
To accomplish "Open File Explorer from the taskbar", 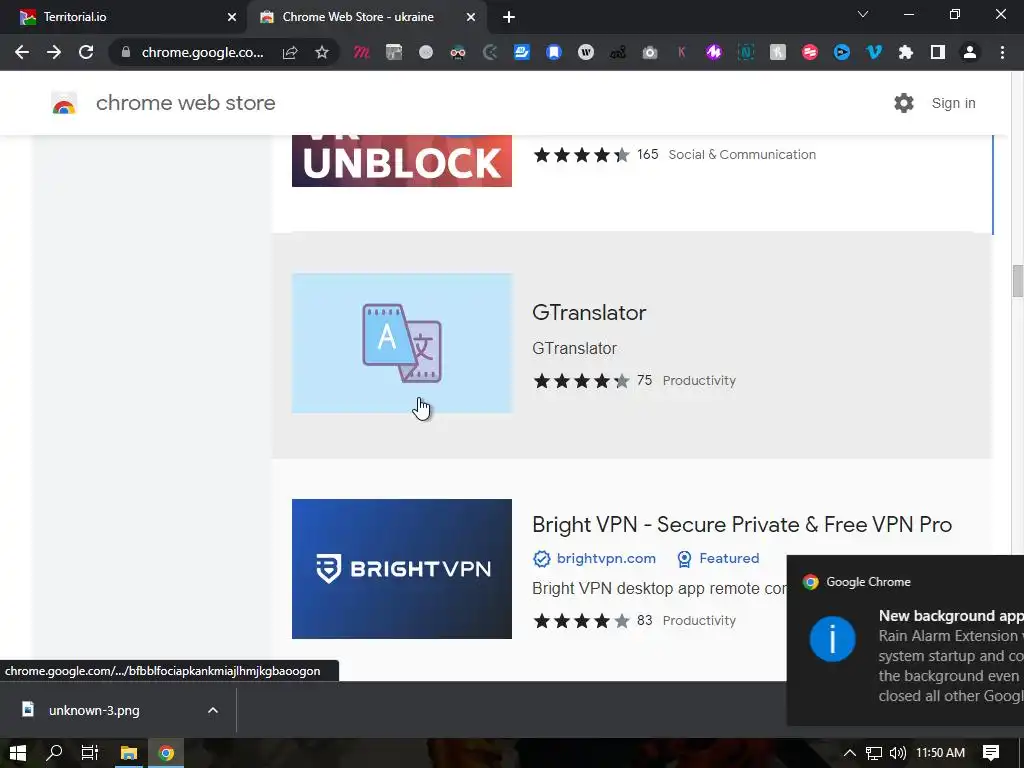I will [x=129, y=753].
